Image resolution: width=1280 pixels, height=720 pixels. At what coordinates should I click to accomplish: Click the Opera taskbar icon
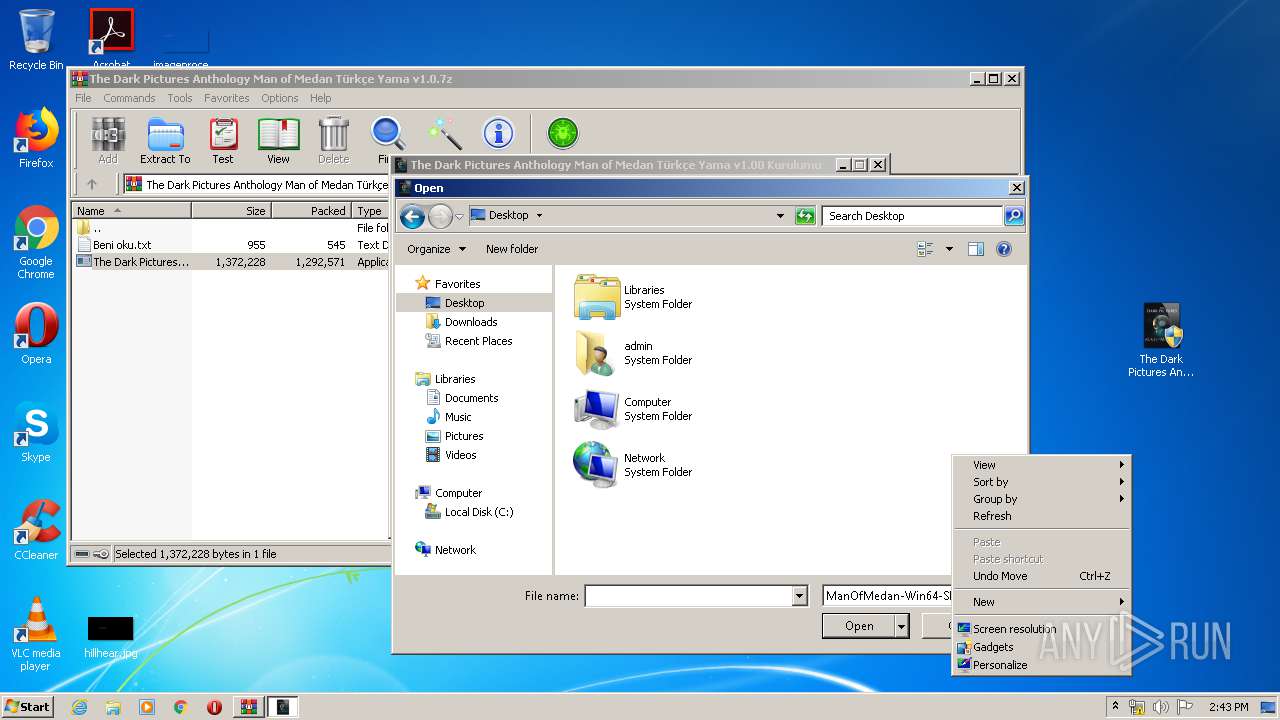pos(214,707)
